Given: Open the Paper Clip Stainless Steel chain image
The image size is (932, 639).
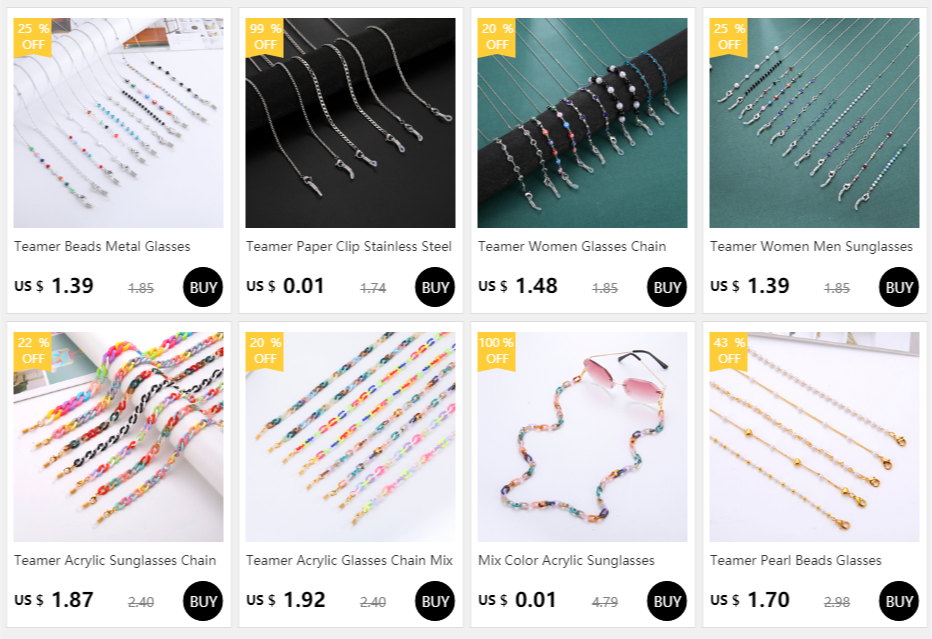Looking at the screenshot, I should coord(350,122).
